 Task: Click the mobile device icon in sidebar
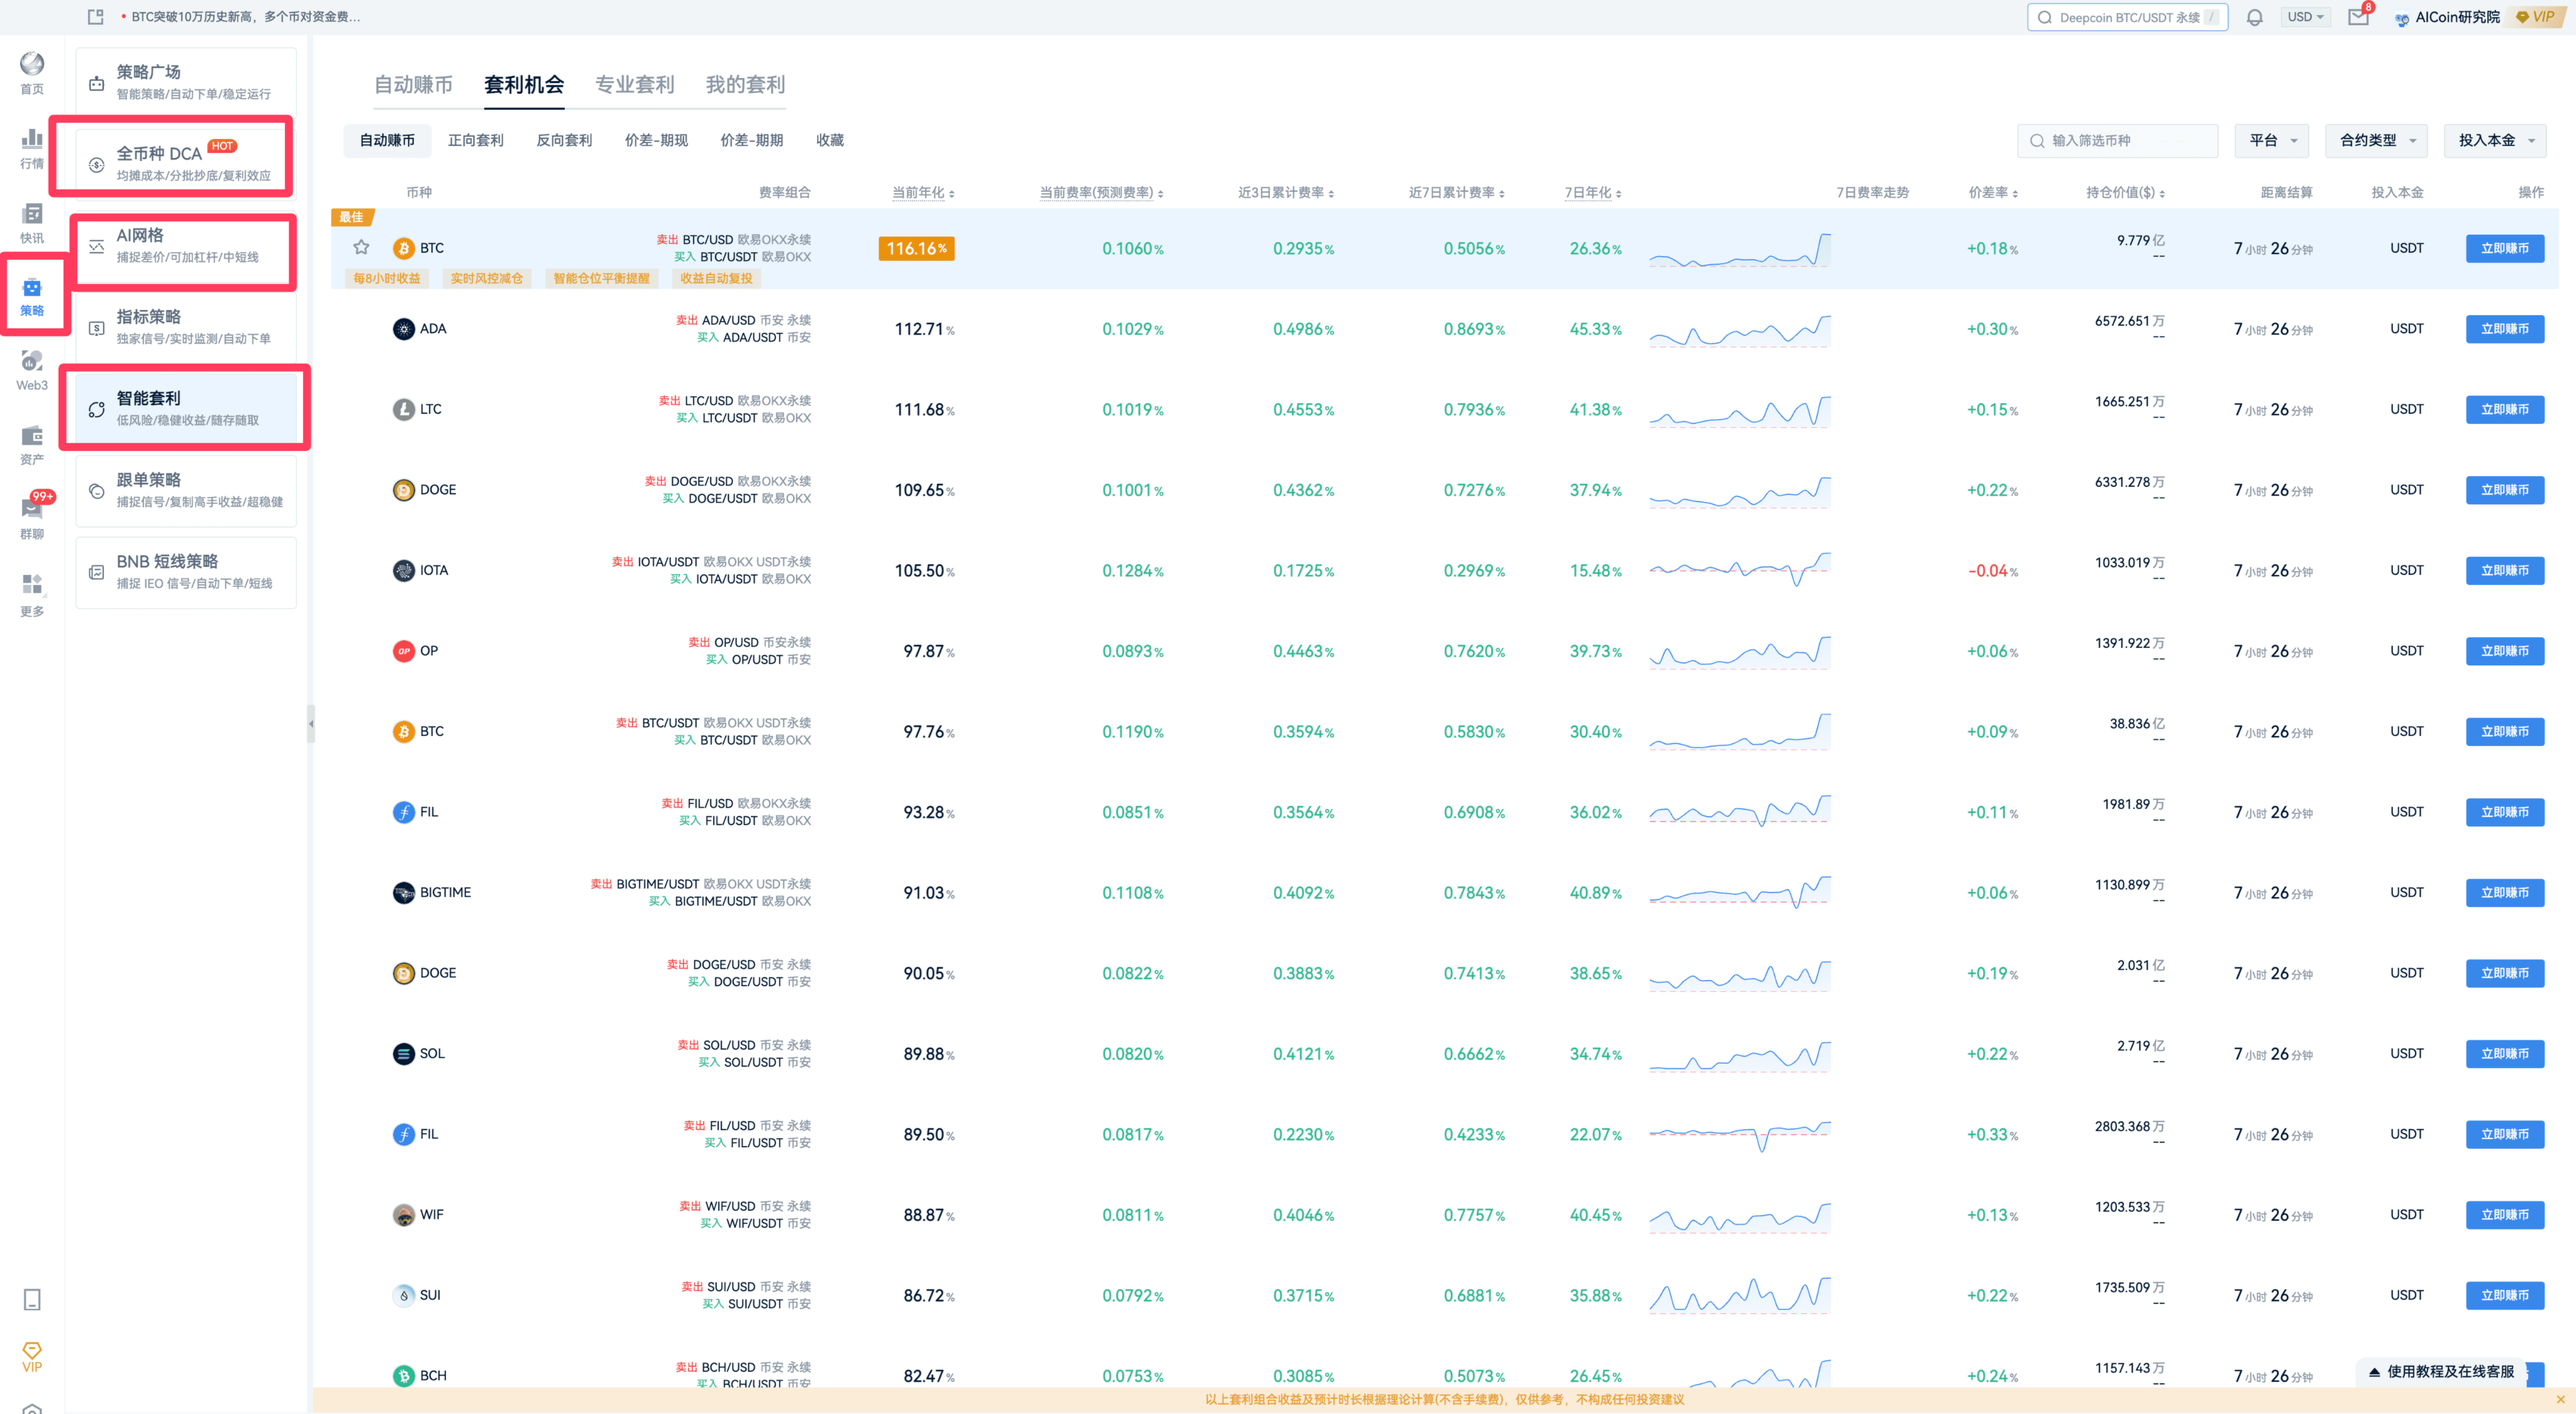pos(32,1299)
